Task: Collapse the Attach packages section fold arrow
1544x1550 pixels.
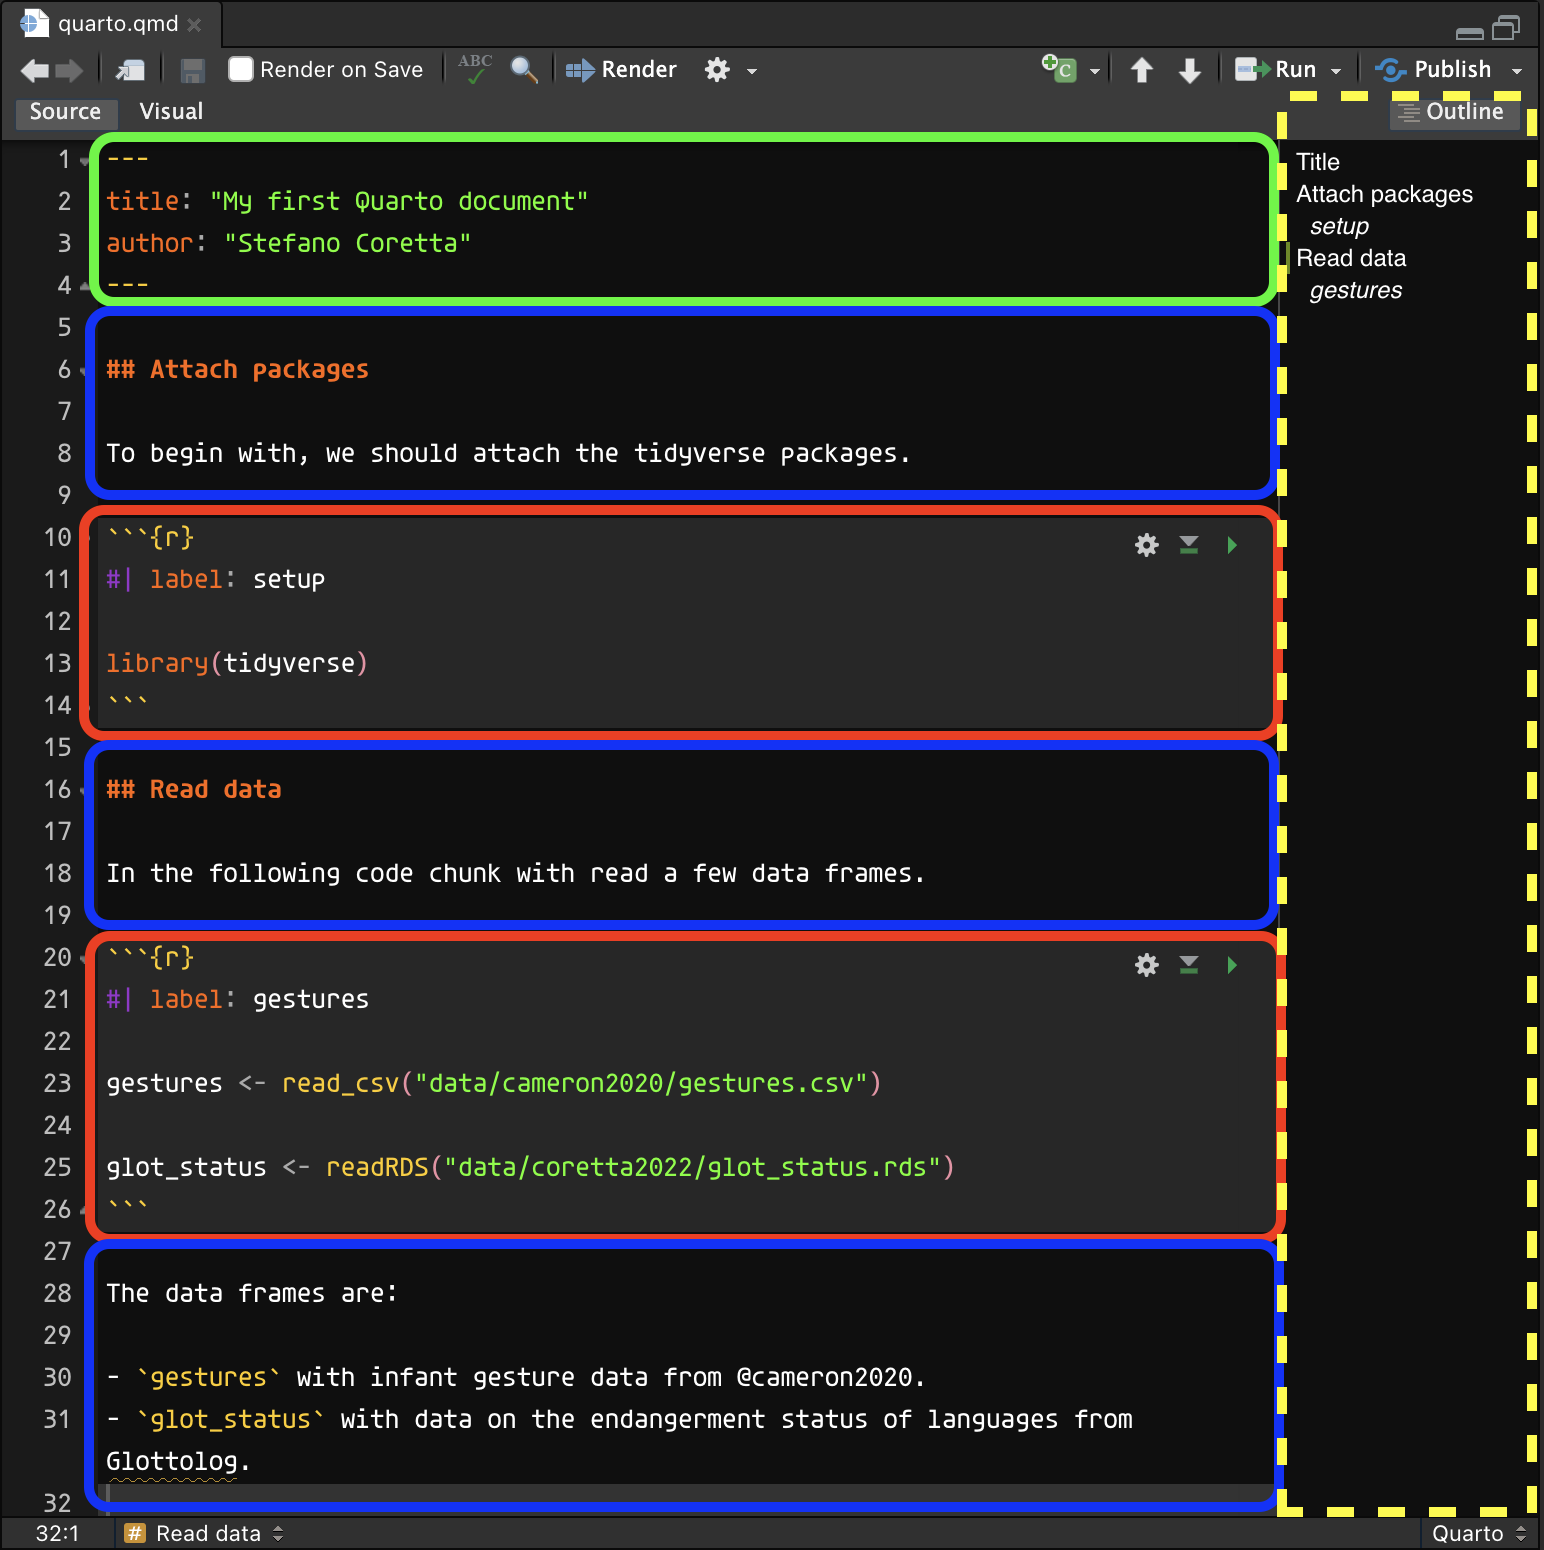Action: pos(84,371)
